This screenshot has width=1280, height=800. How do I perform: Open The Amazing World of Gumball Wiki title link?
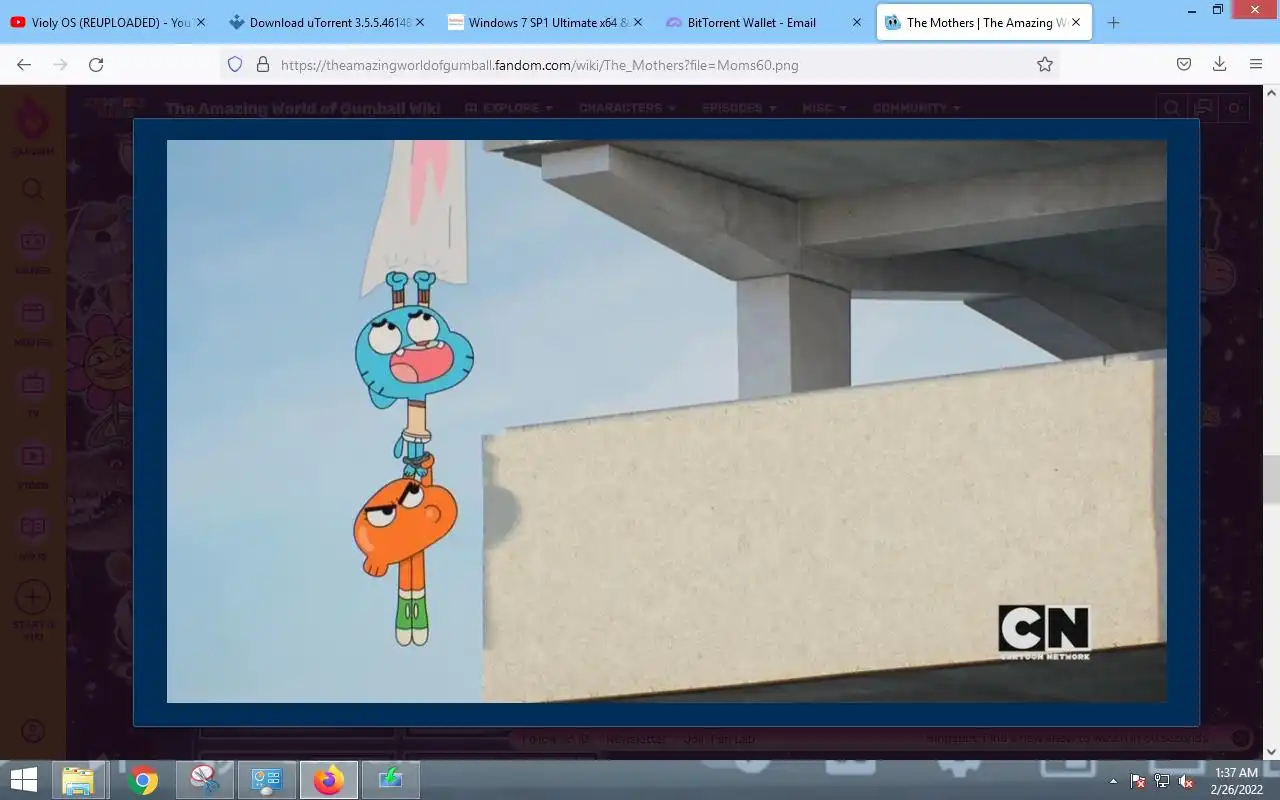(x=302, y=108)
